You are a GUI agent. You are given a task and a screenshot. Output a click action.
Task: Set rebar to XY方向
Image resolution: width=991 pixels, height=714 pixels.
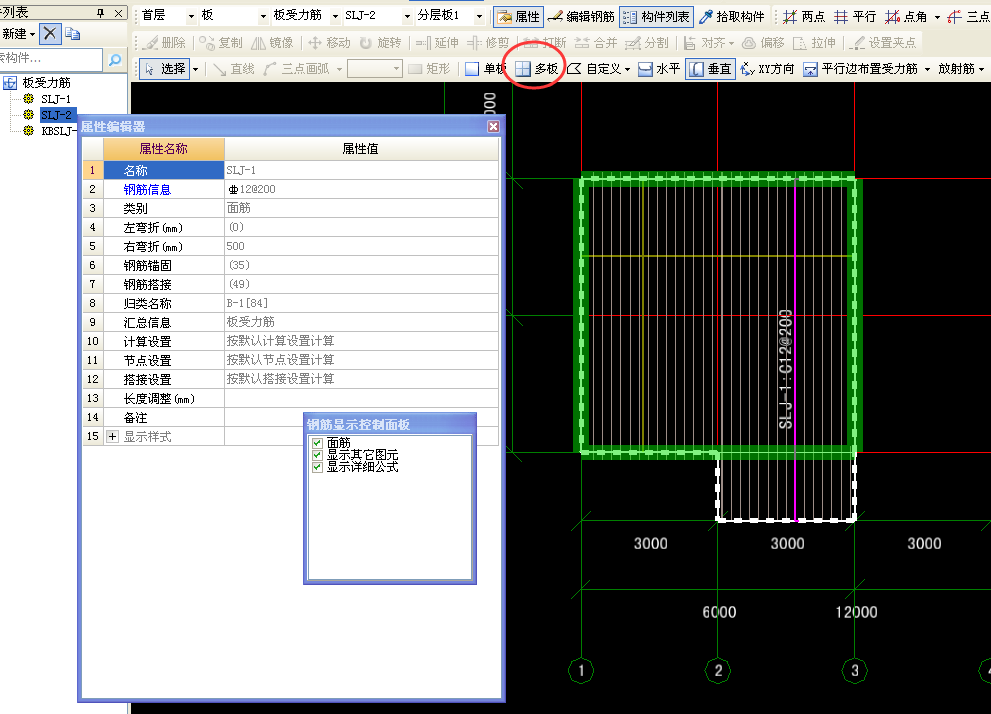pos(767,68)
